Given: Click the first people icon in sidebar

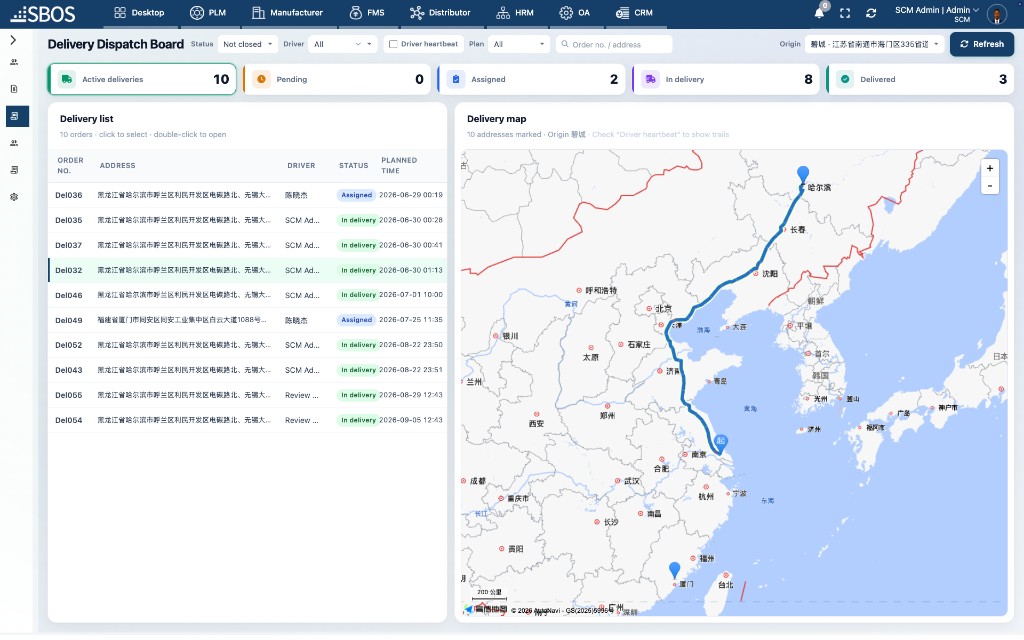Looking at the screenshot, I should 14,62.
